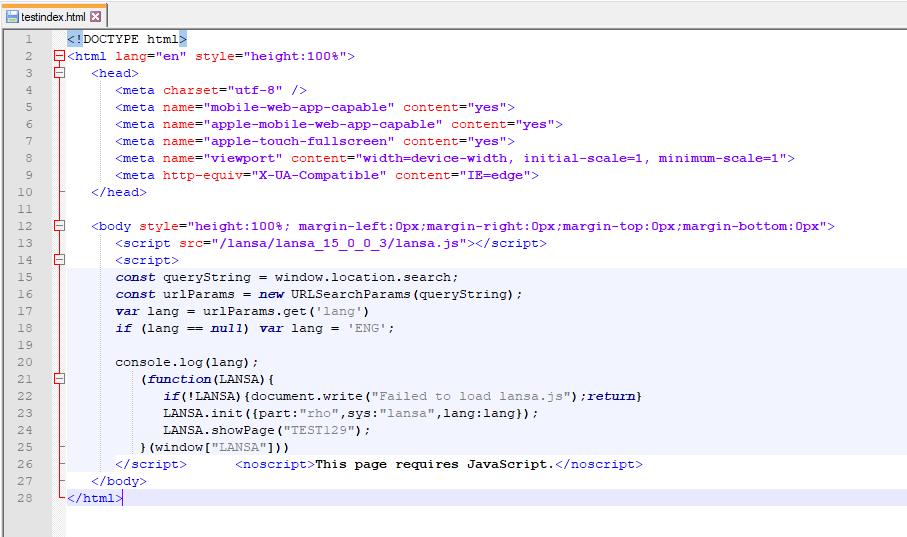This screenshot has height=537, width=907.
Task: Click line number 1 in the margin
Action: click(28, 39)
